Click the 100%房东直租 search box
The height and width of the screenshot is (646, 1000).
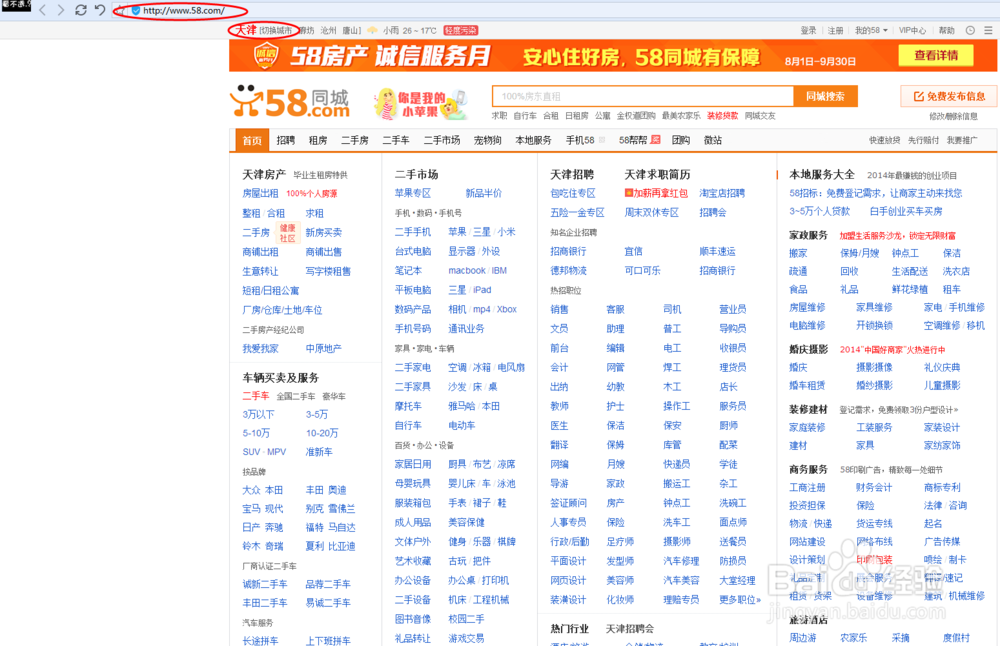(643, 96)
